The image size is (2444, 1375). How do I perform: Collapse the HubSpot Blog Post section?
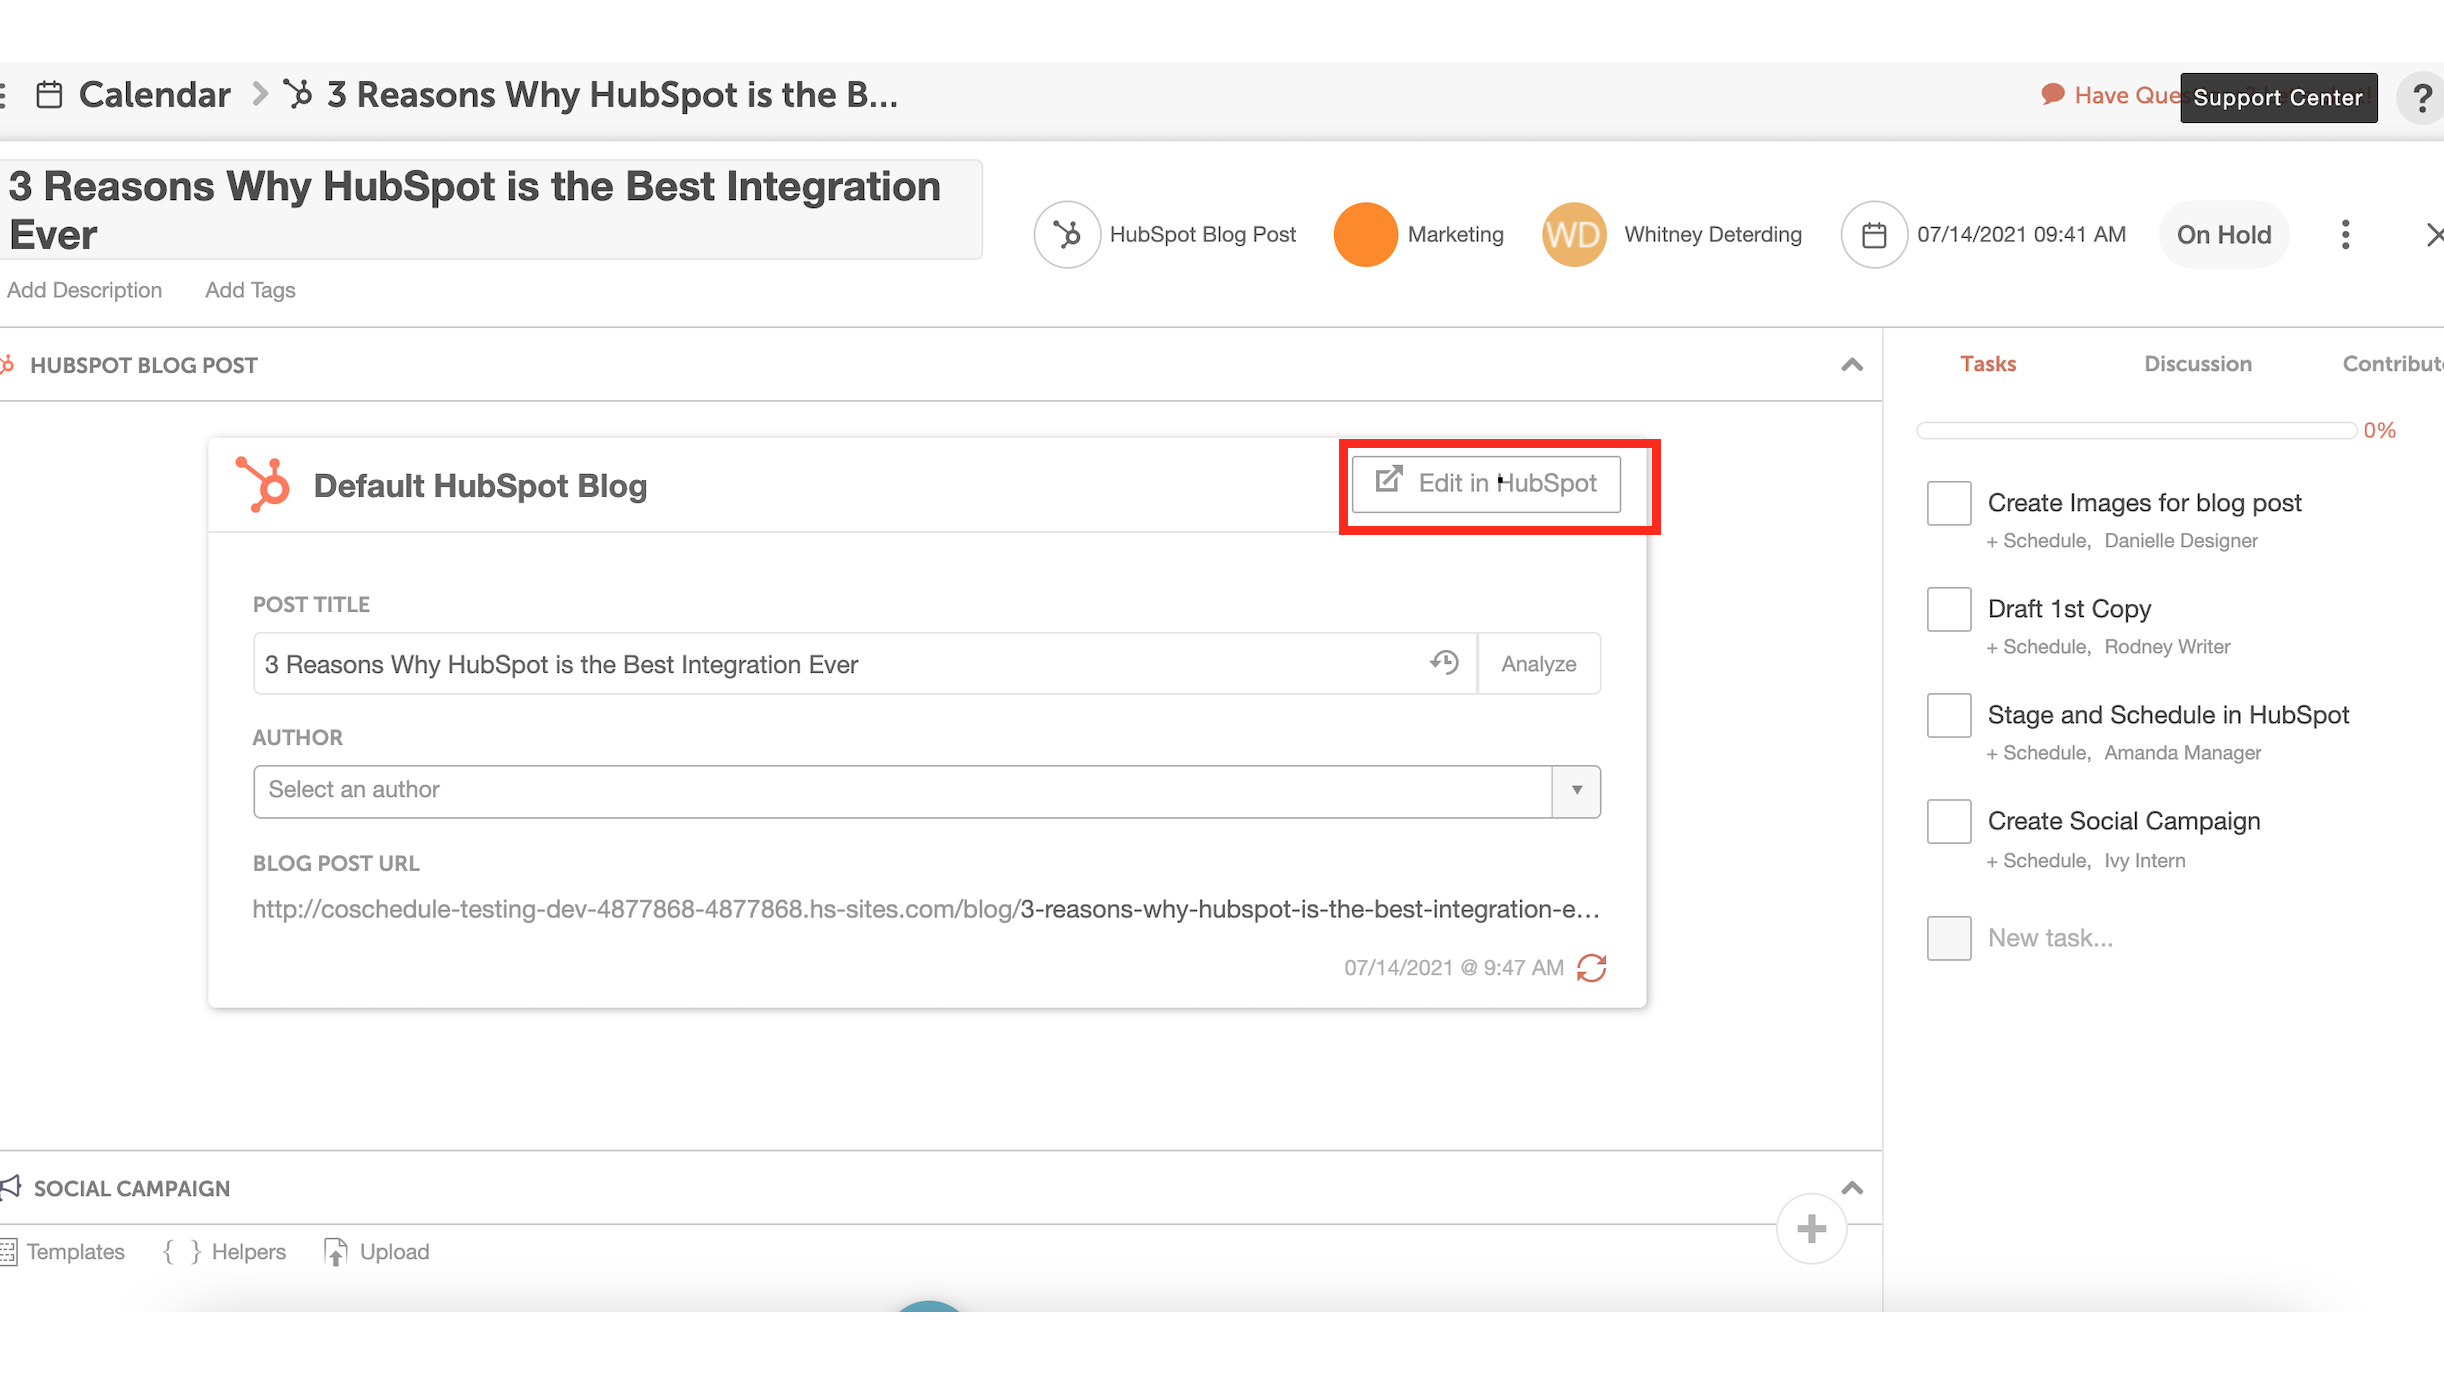1852,365
